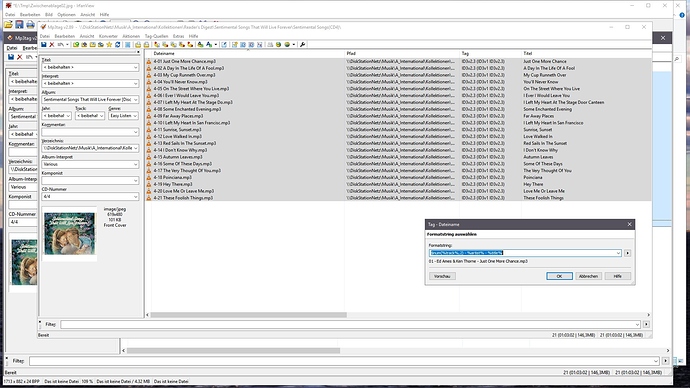Viewport: 690px width, 388px height.
Task: Select file 4-15 Autumn Leaves.mp3
Action: tap(178, 157)
